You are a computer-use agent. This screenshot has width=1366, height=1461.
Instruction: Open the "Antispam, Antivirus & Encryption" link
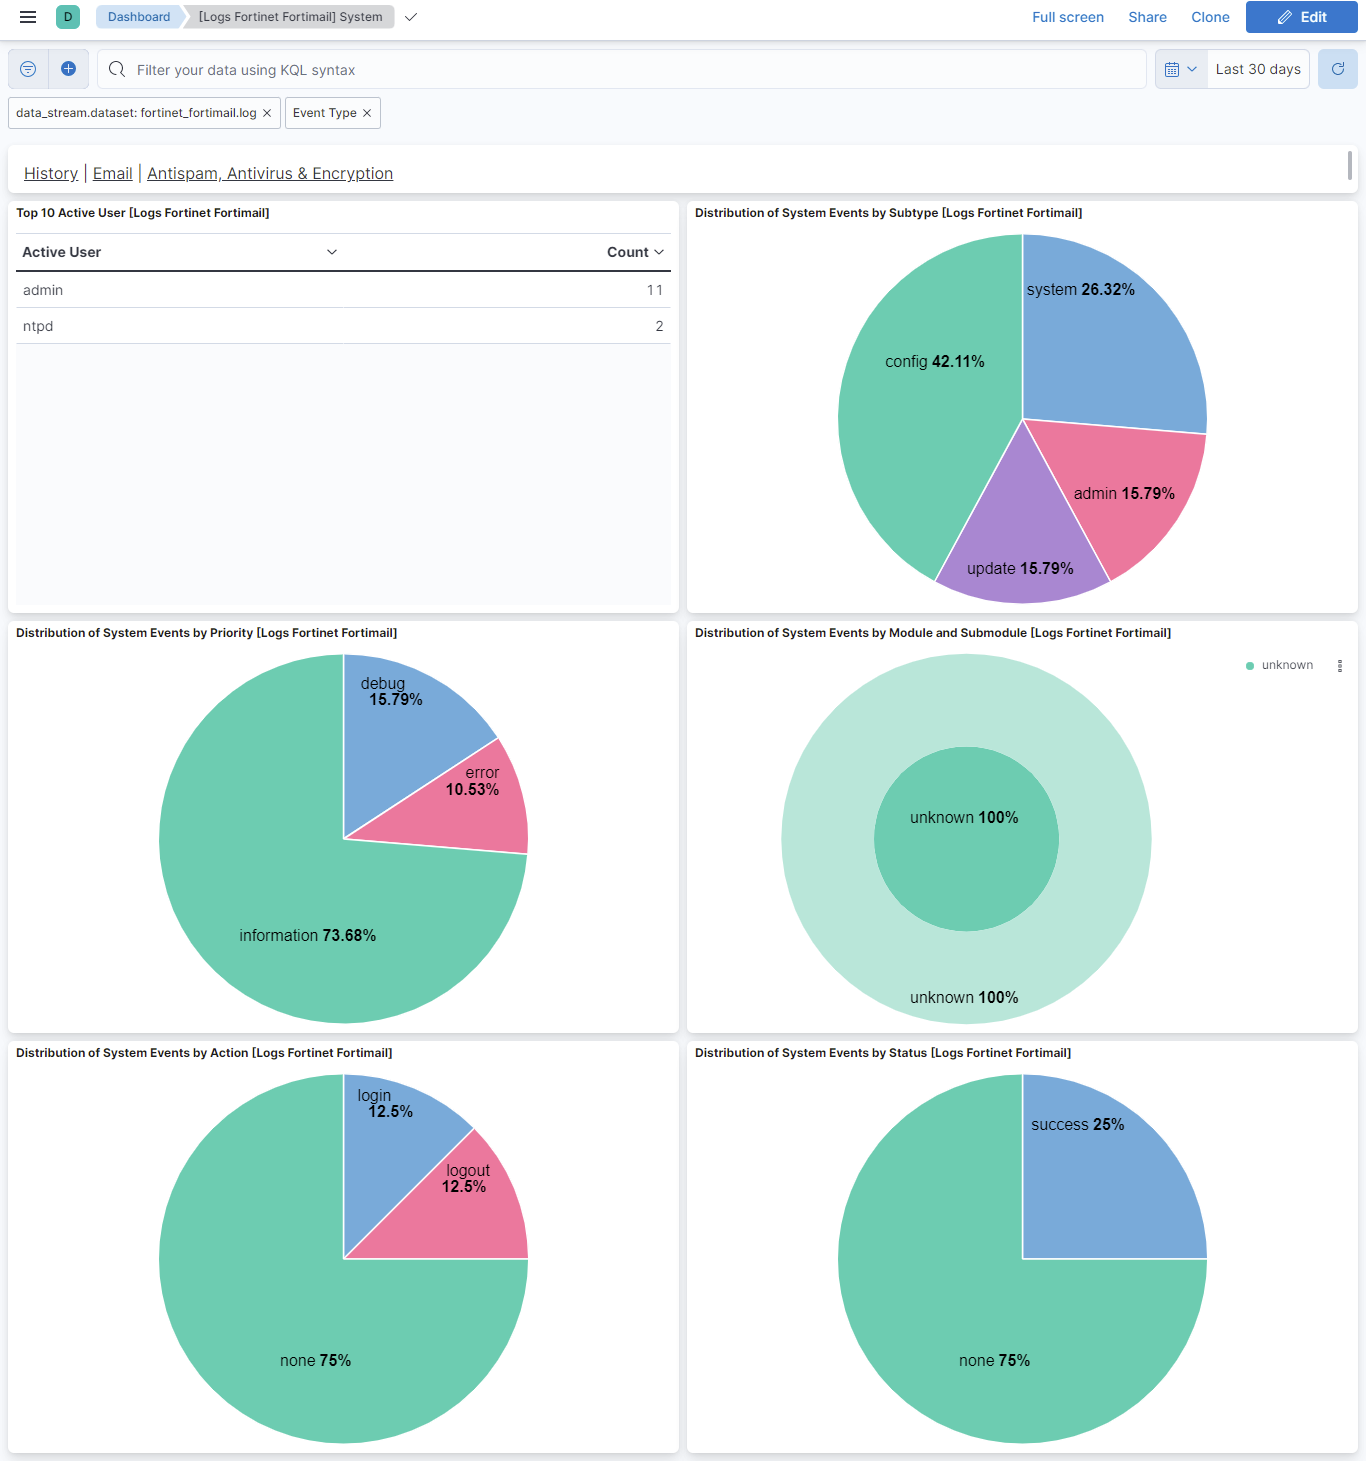[270, 173]
